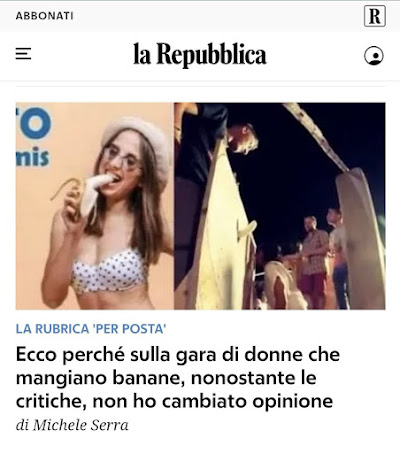Open the photo of woman eating banana
The width and height of the screenshot is (400, 453).
coord(95,206)
